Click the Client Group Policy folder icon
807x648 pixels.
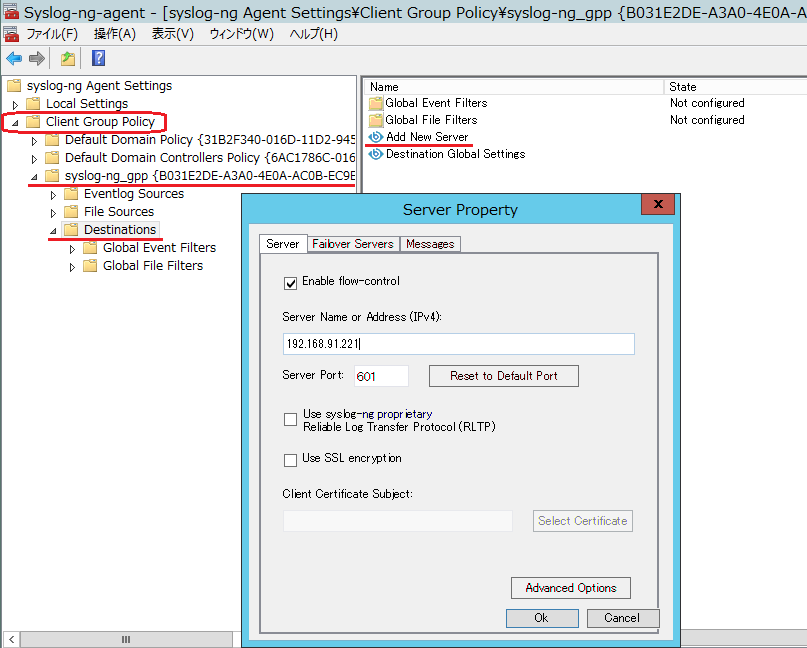tap(33, 121)
